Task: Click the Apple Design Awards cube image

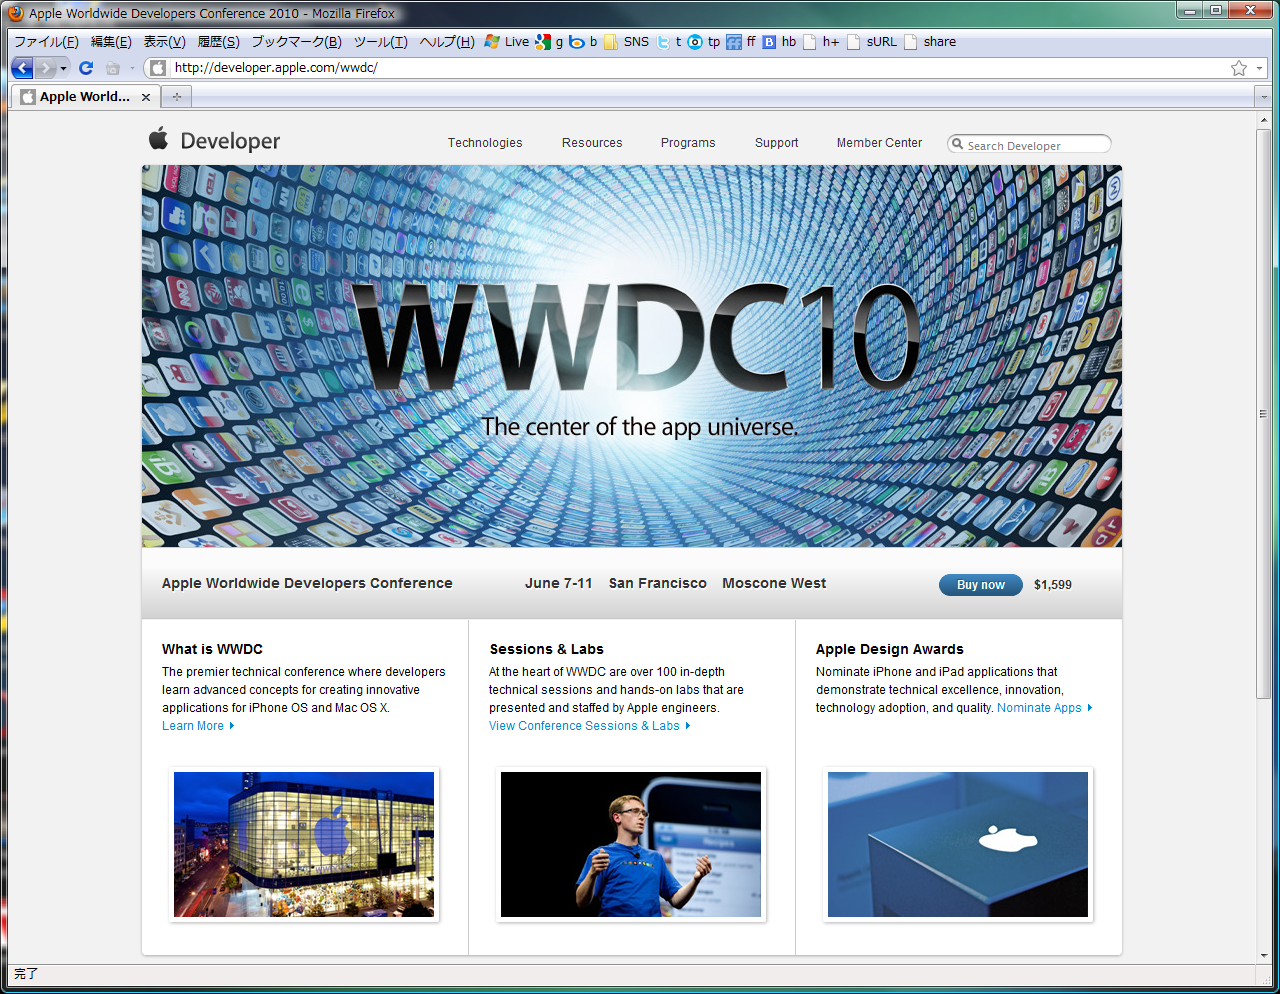Action: (x=958, y=844)
